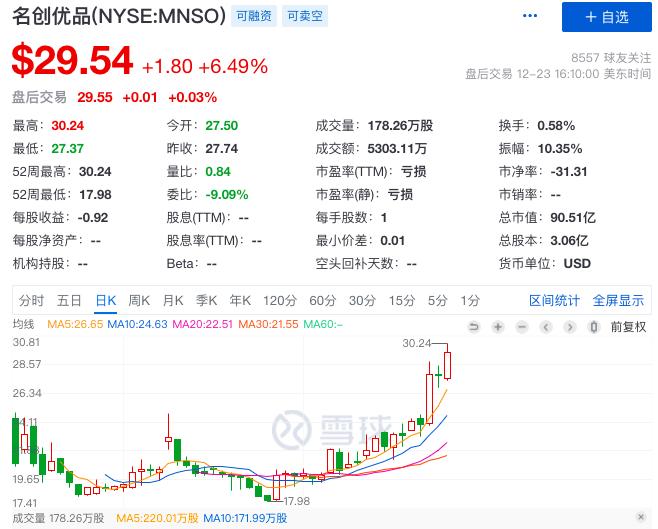Select the 周K chart tab
The image size is (658, 529).
tap(139, 300)
